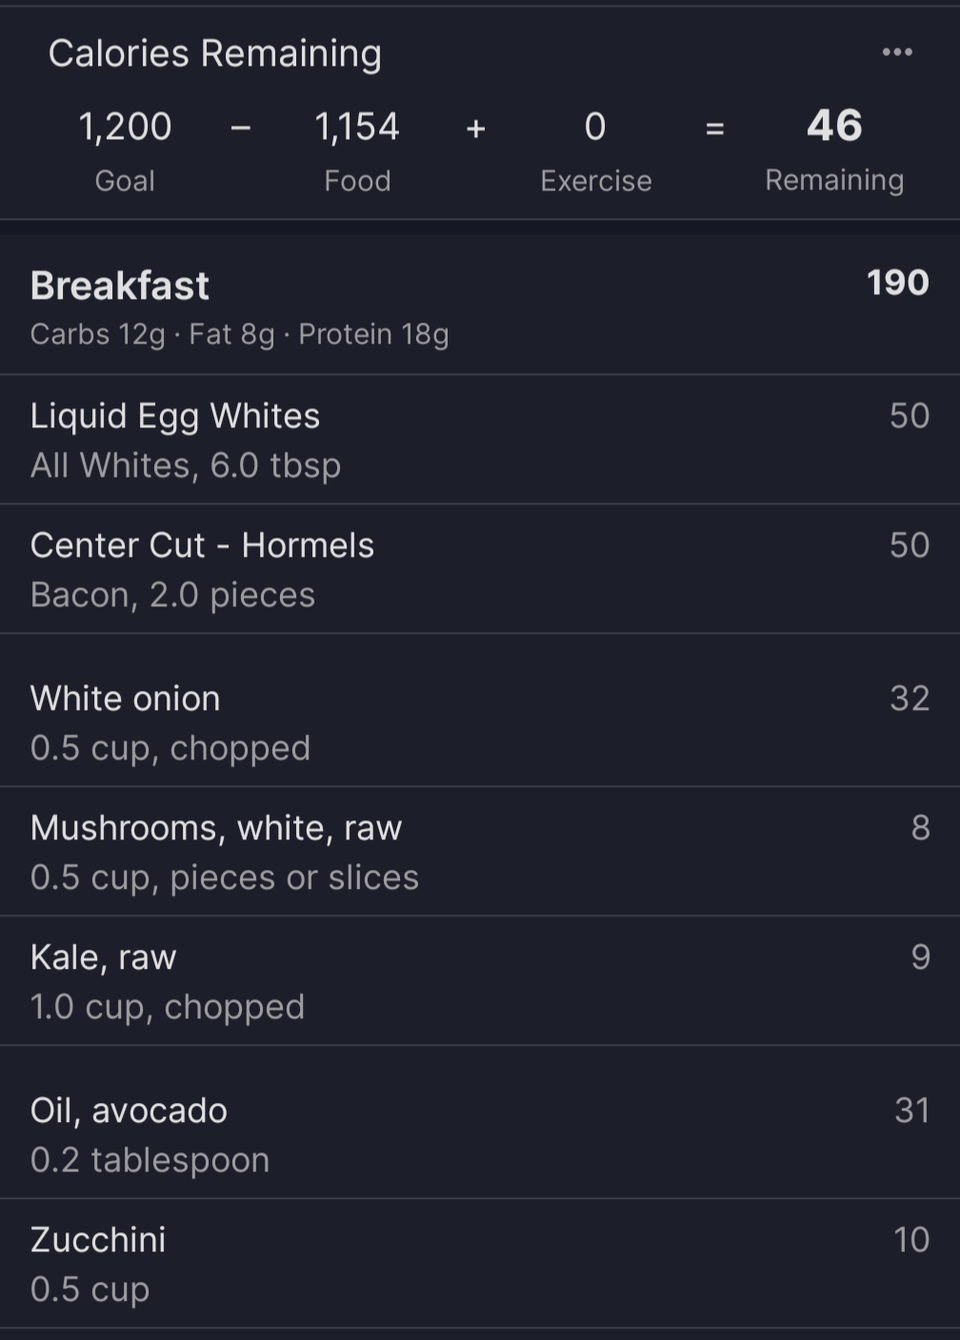
Task: Tap the 32 calories beside White onion
Action: click(909, 698)
